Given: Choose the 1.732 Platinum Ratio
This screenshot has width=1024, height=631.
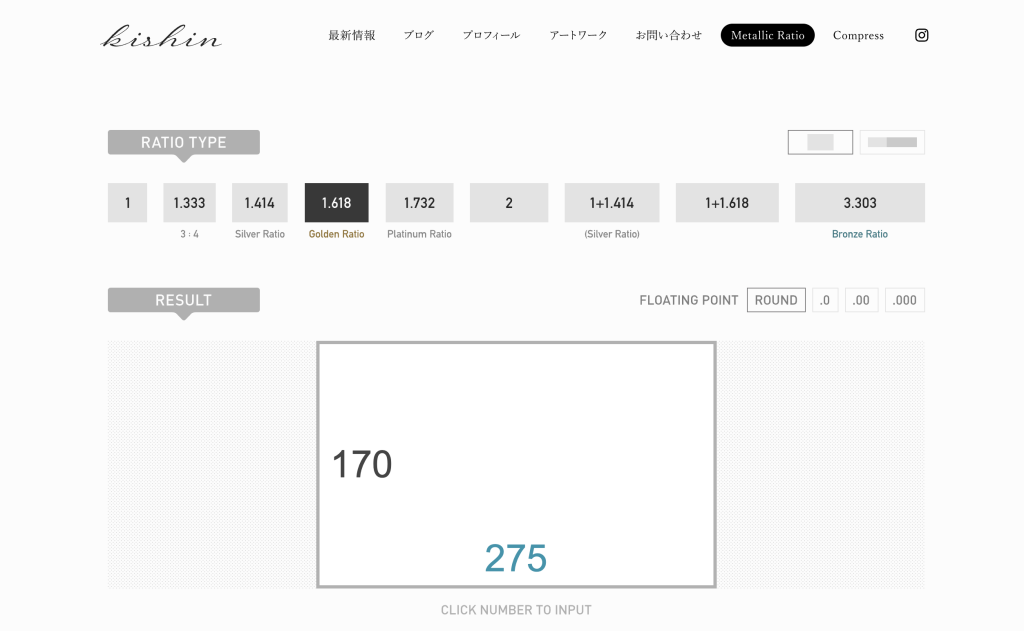Looking at the screenshot, I should [x=419, y=203].
